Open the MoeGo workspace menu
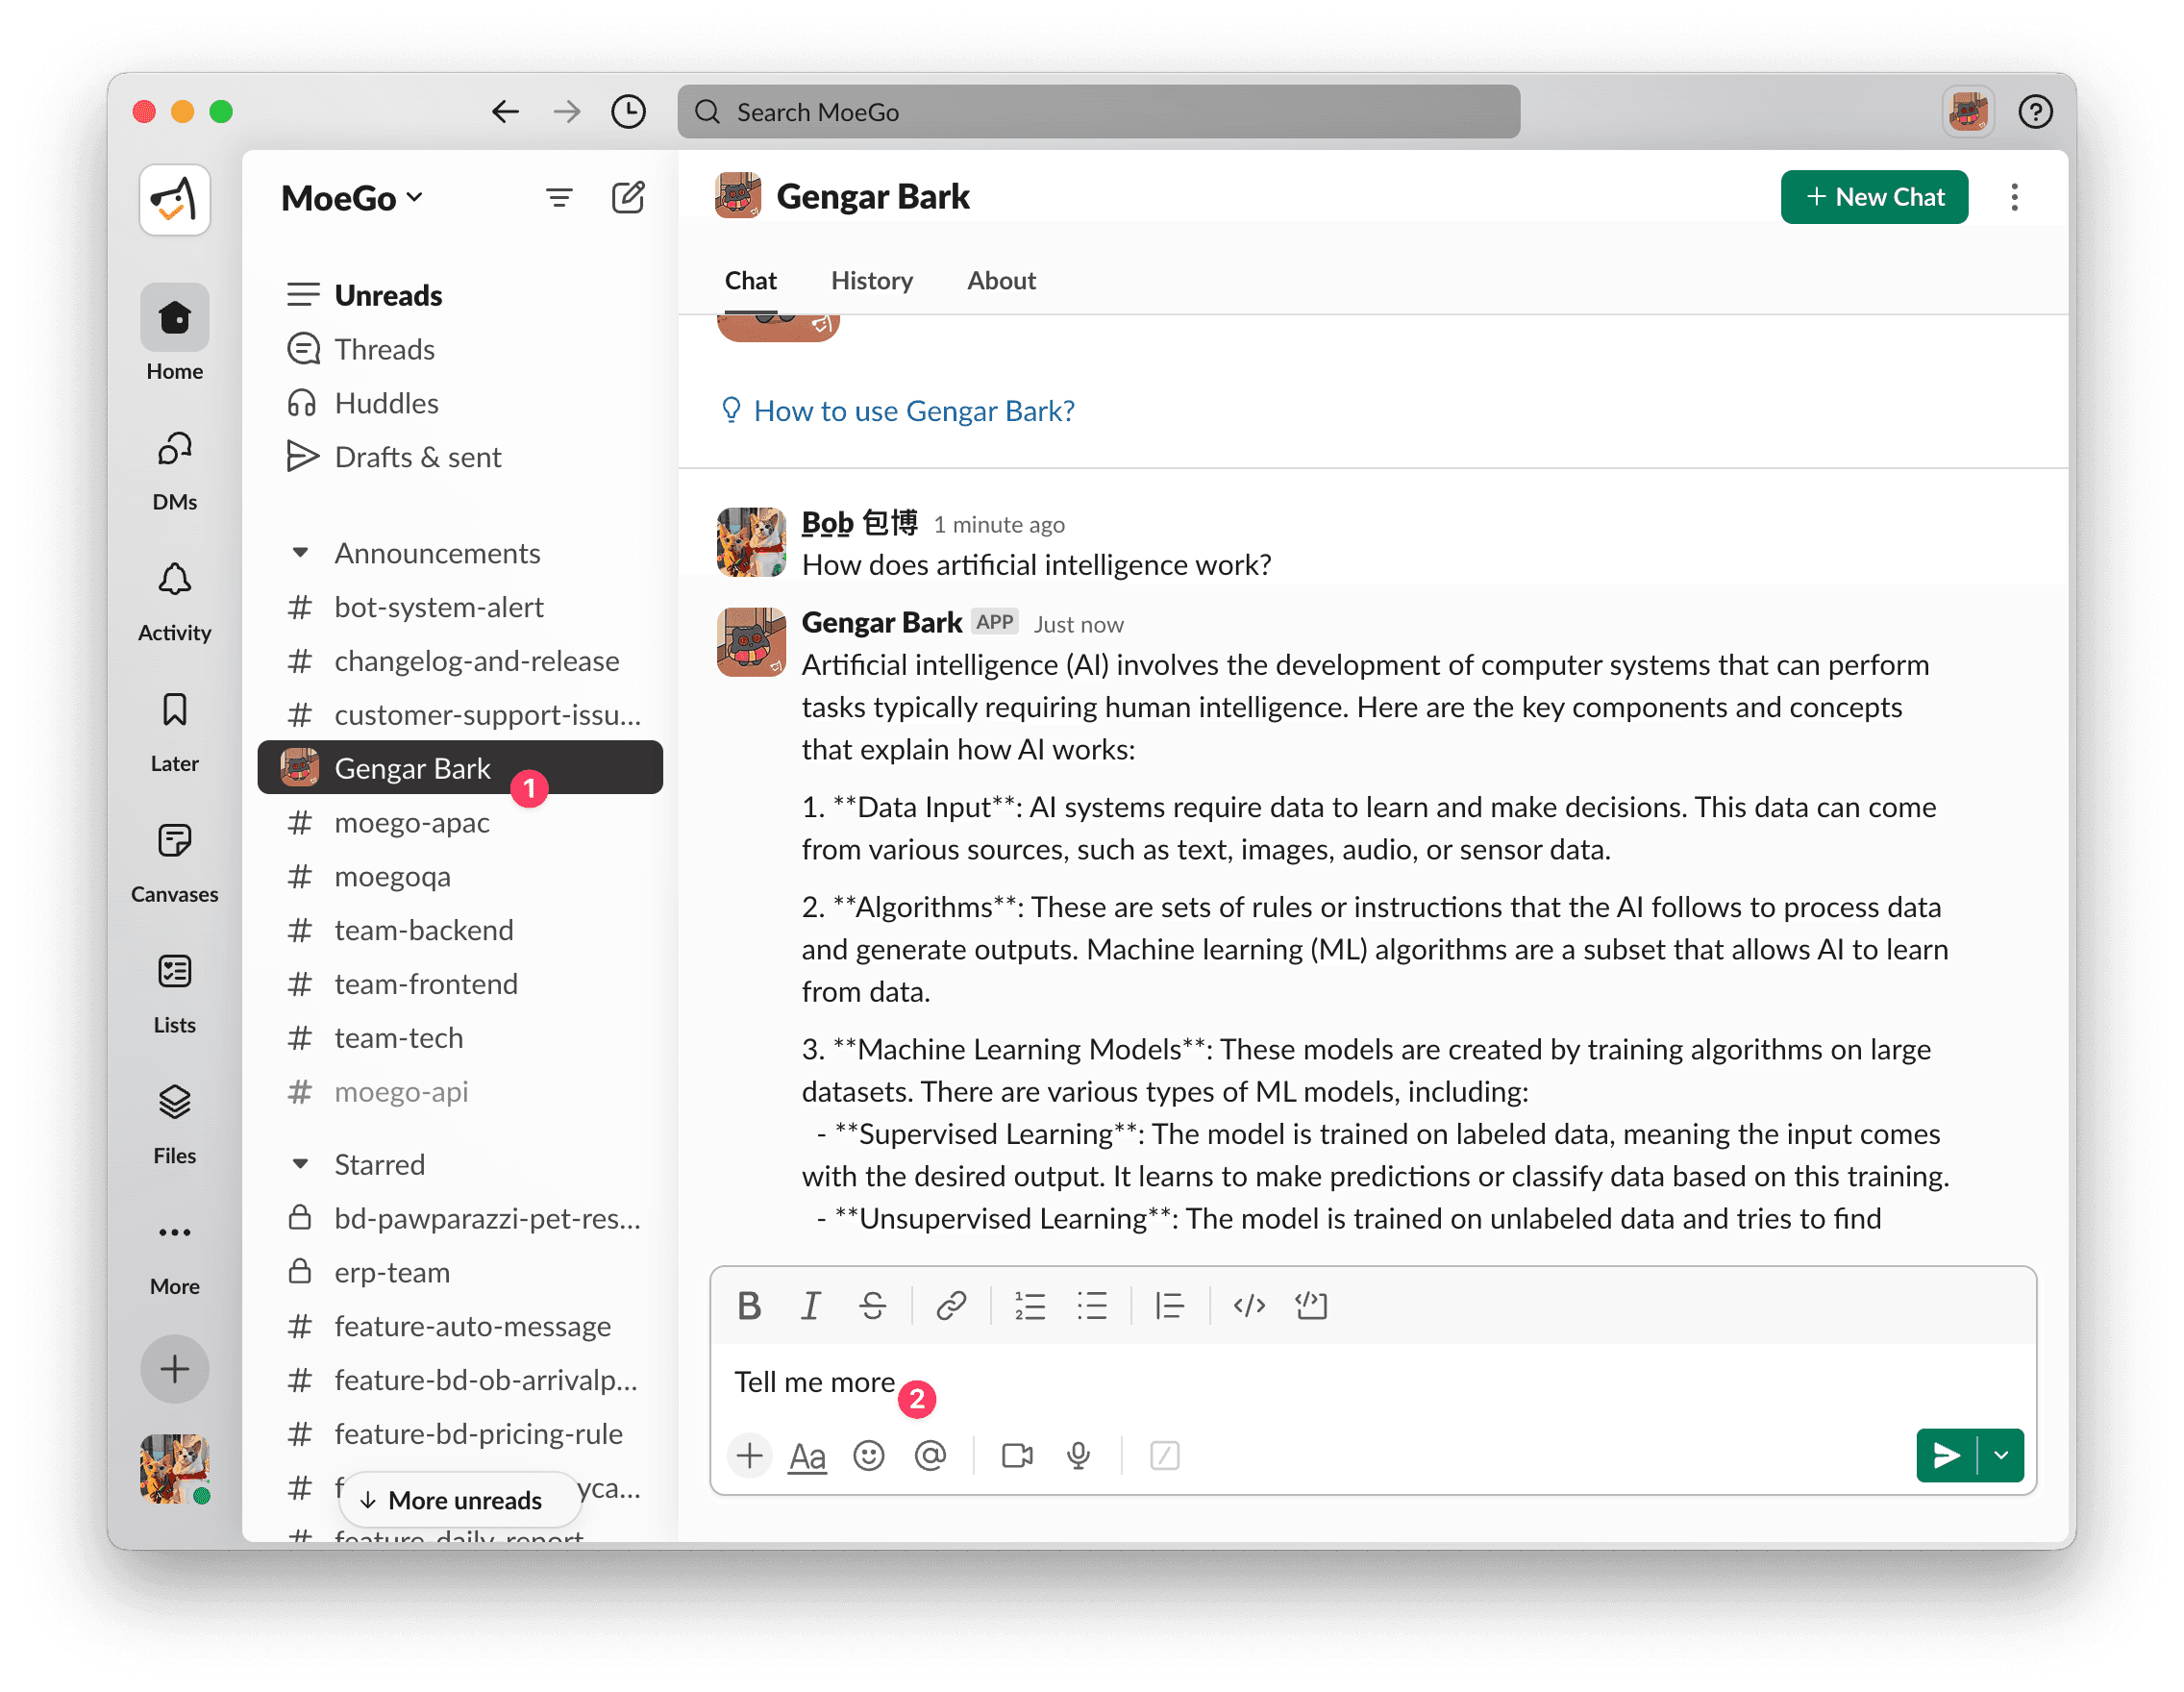The width and height of the screenshot is (2184, 1692). pyautogui.click(x=352, y=198)
